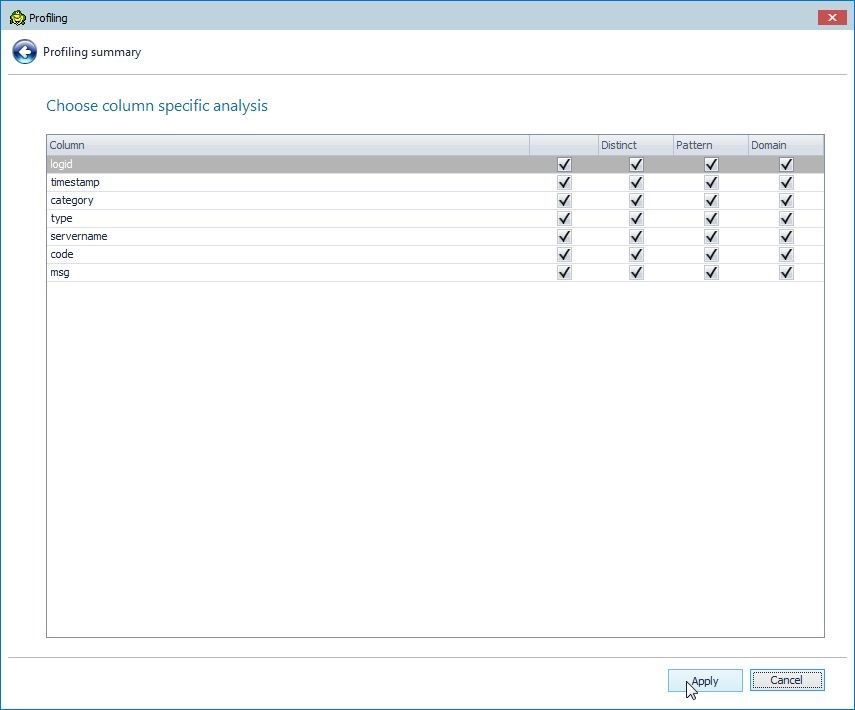Image resolution: width=855 pixels, height=710 pixels.
Task: Toggle unlabeled first checkbox for logid
Action: (x=564, y=164)
